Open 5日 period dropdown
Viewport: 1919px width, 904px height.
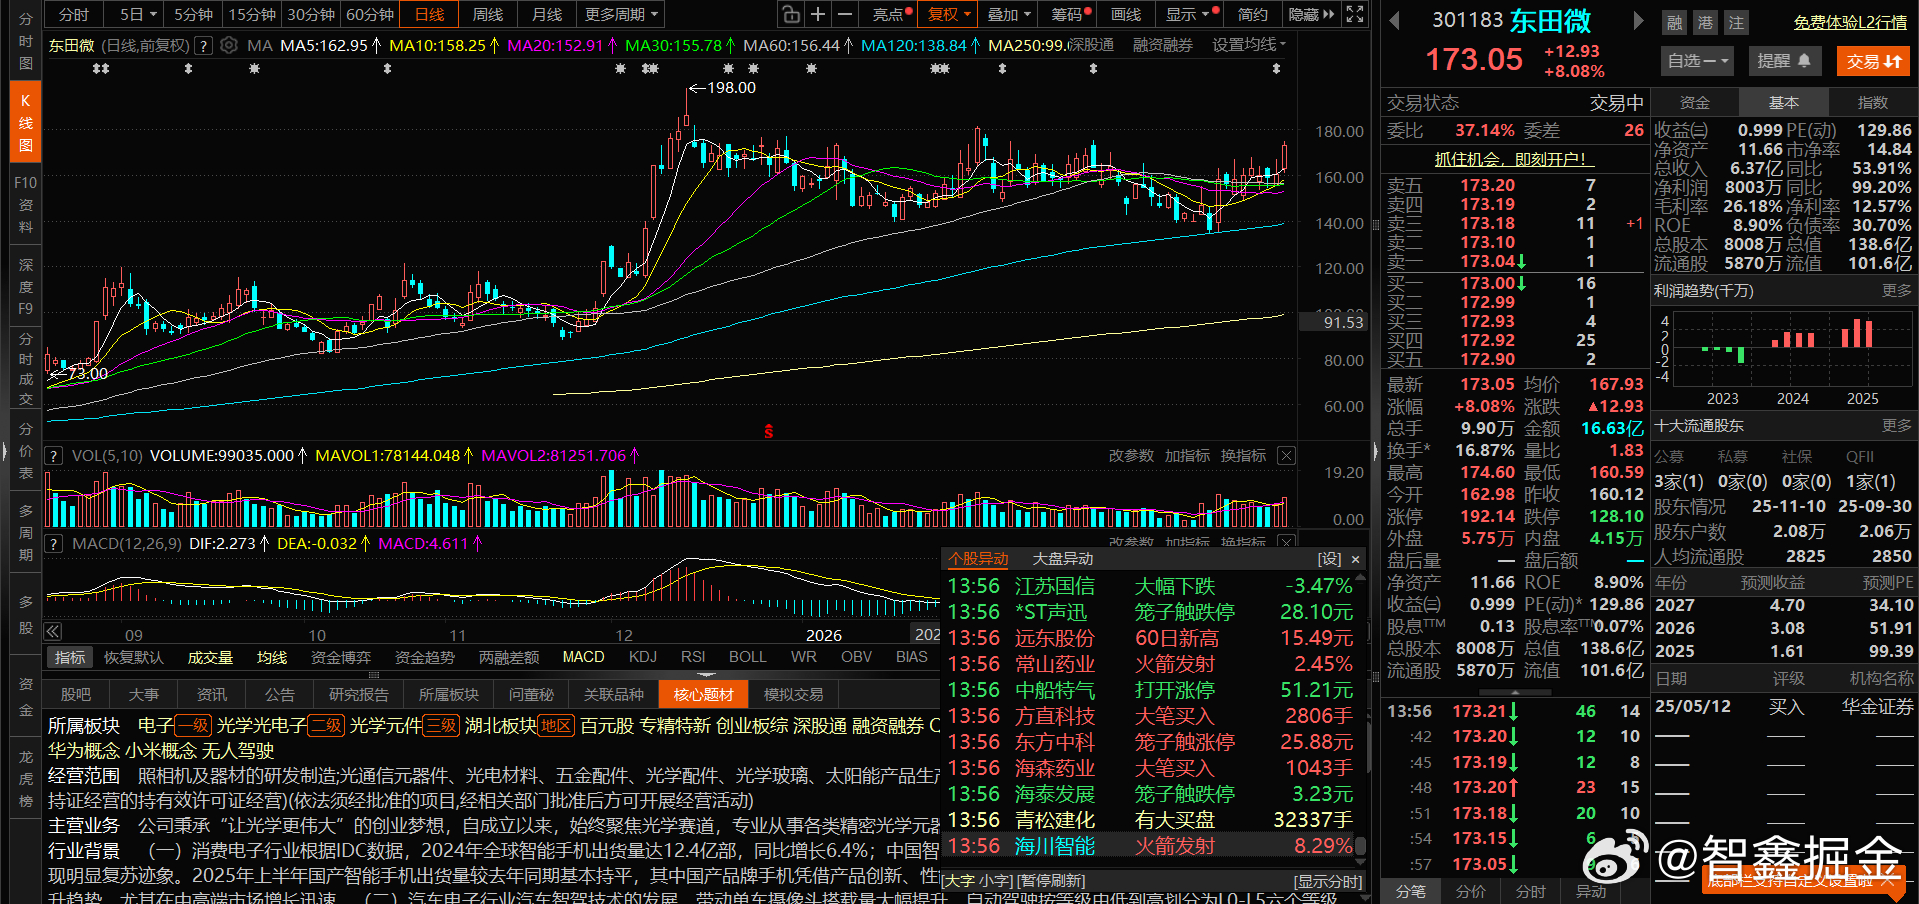coord(138,14)
